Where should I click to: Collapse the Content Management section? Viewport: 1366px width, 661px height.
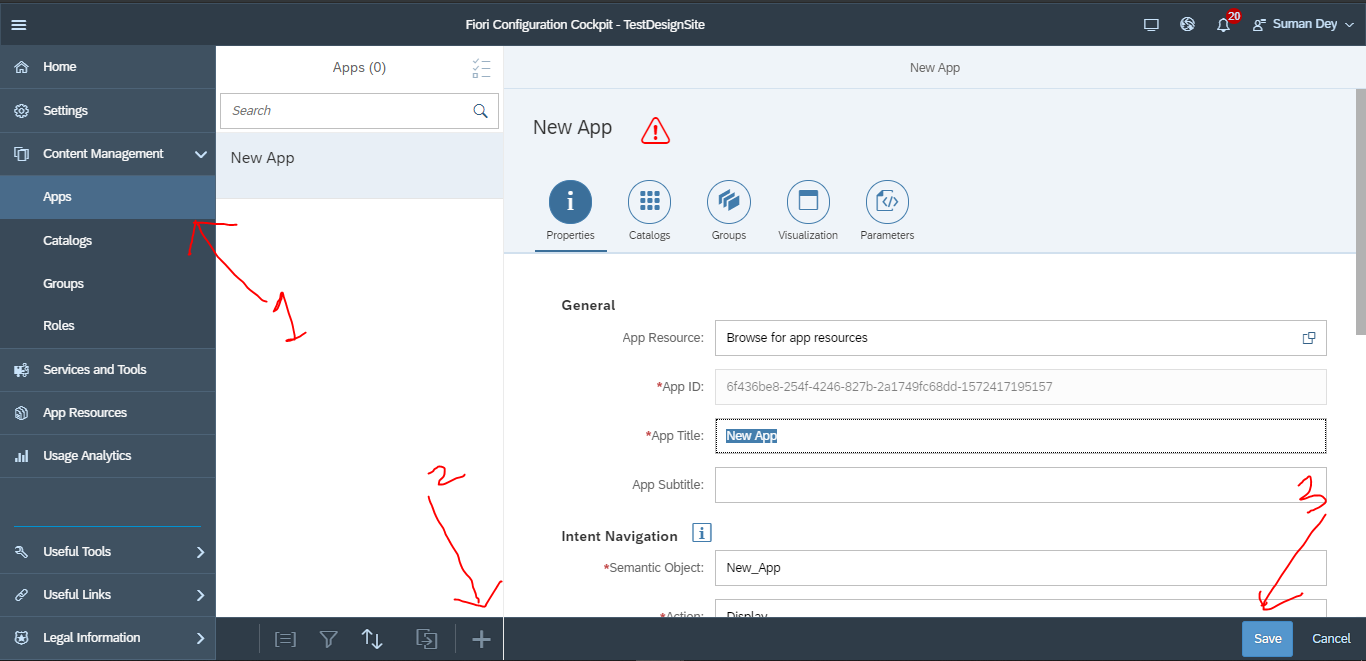200,154
